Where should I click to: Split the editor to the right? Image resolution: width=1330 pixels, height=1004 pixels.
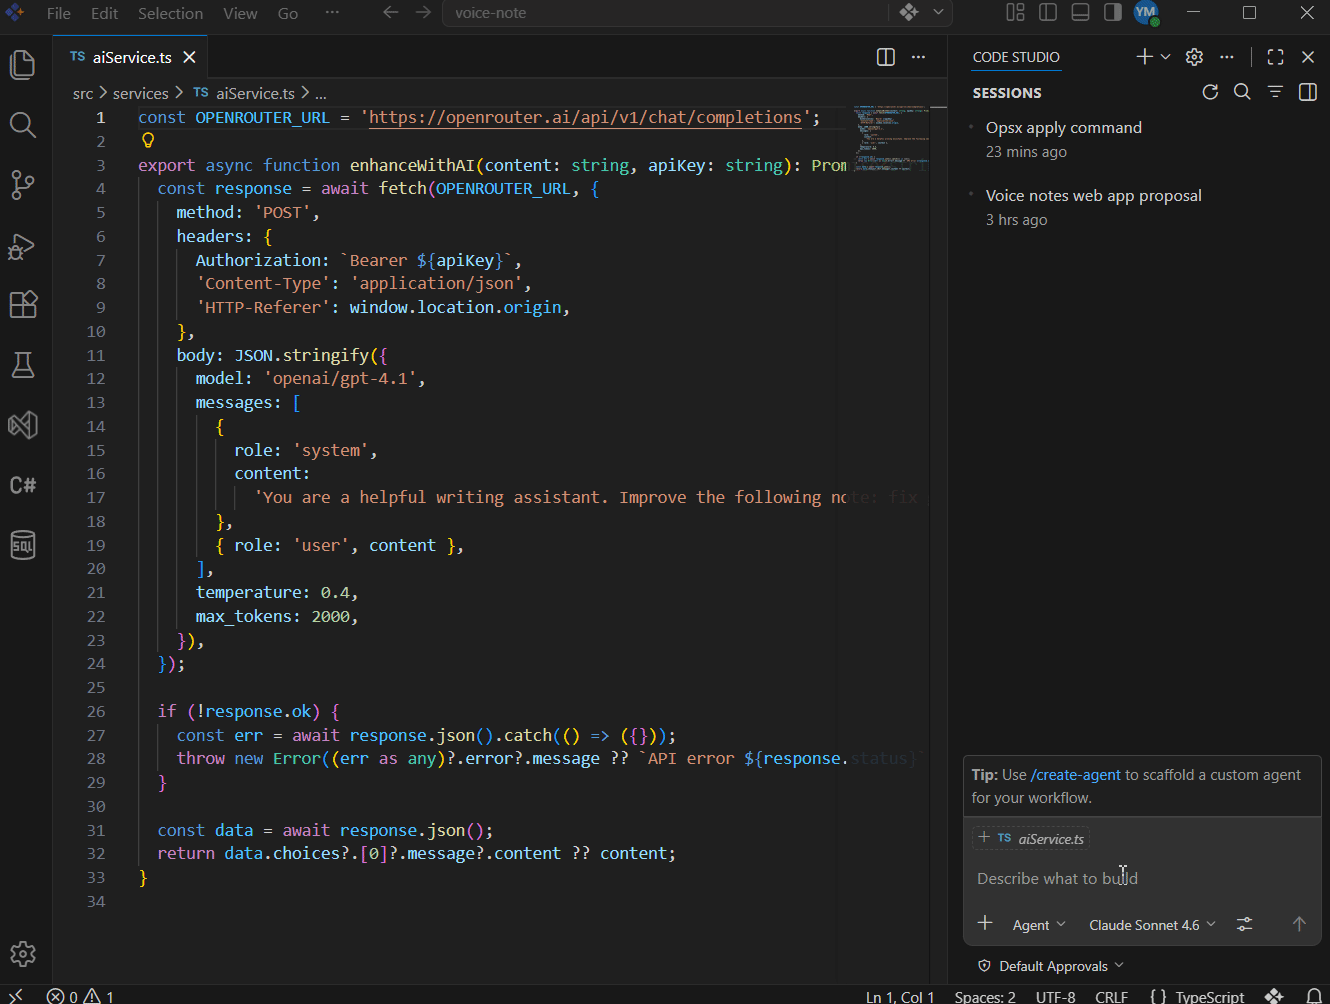click(x=886, y=57)
